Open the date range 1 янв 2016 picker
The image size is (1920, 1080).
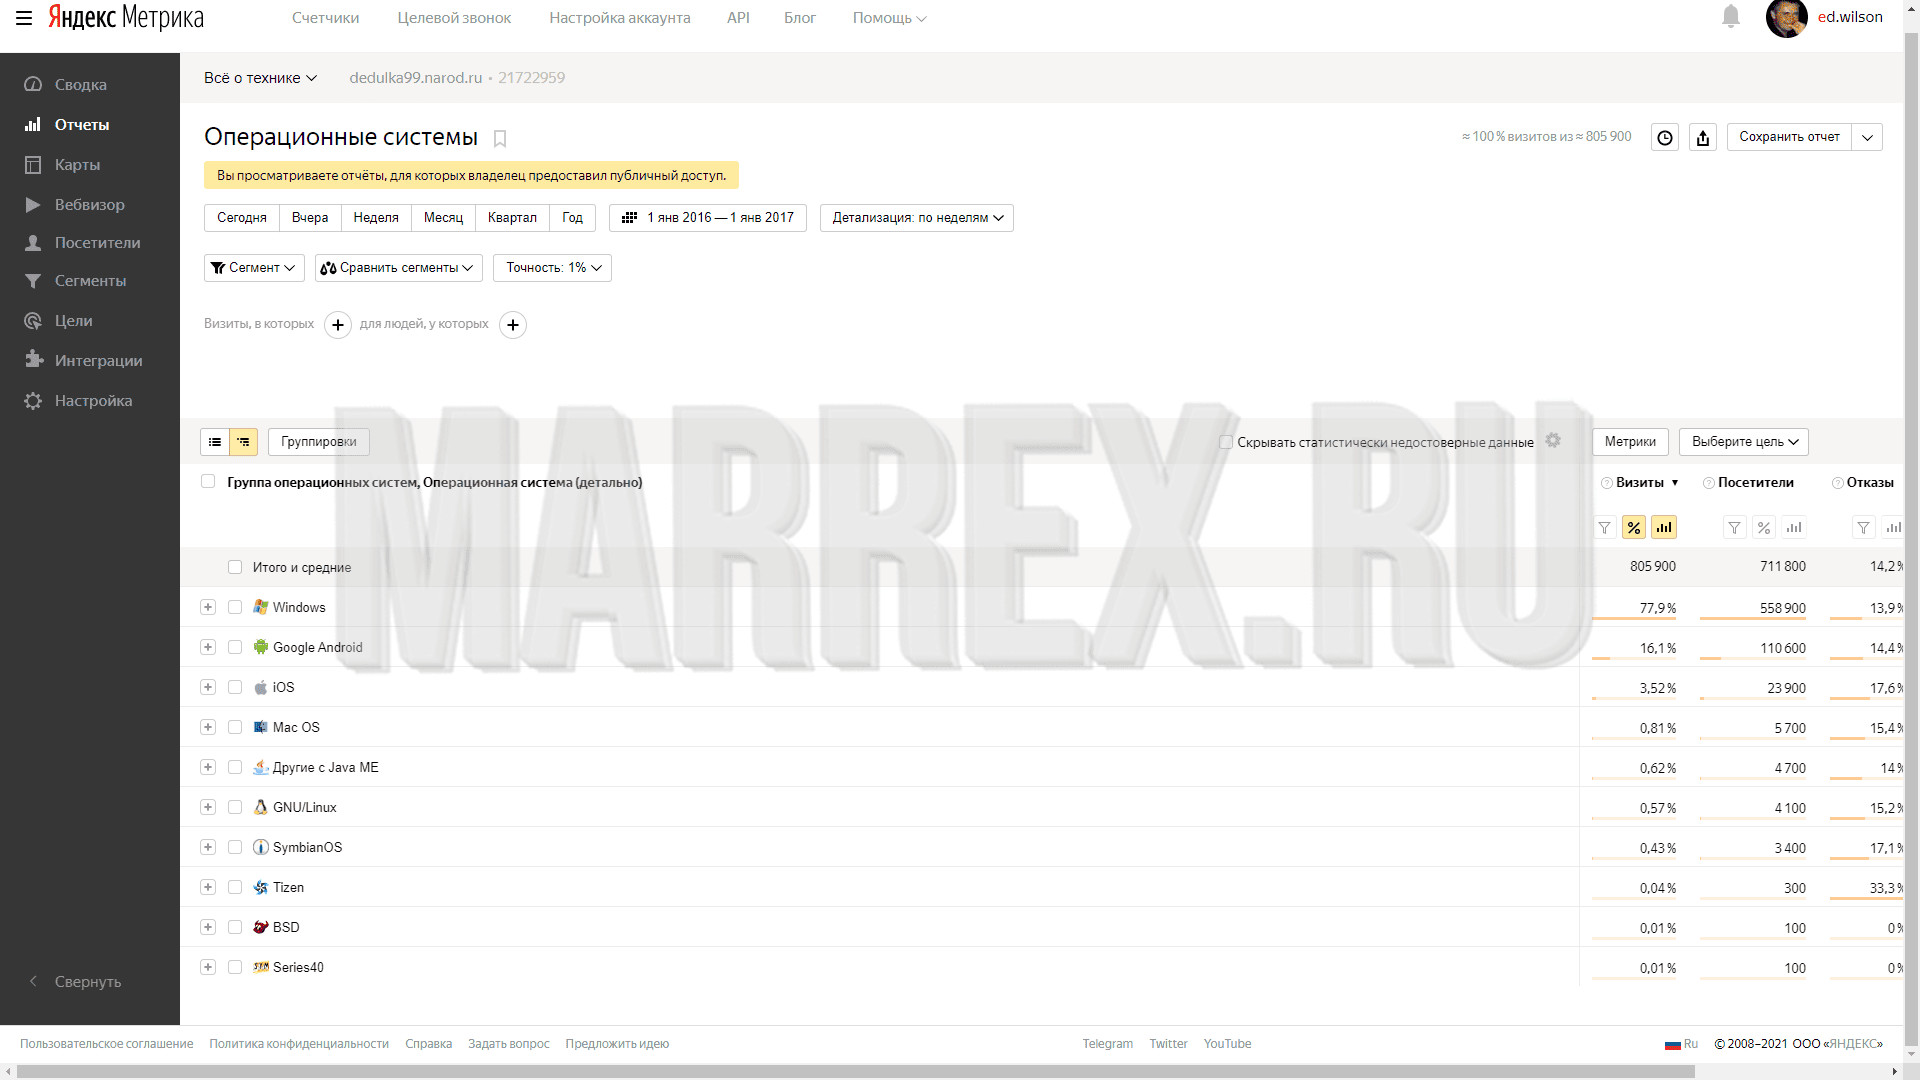pyautogui.click(x=708, y=218)
